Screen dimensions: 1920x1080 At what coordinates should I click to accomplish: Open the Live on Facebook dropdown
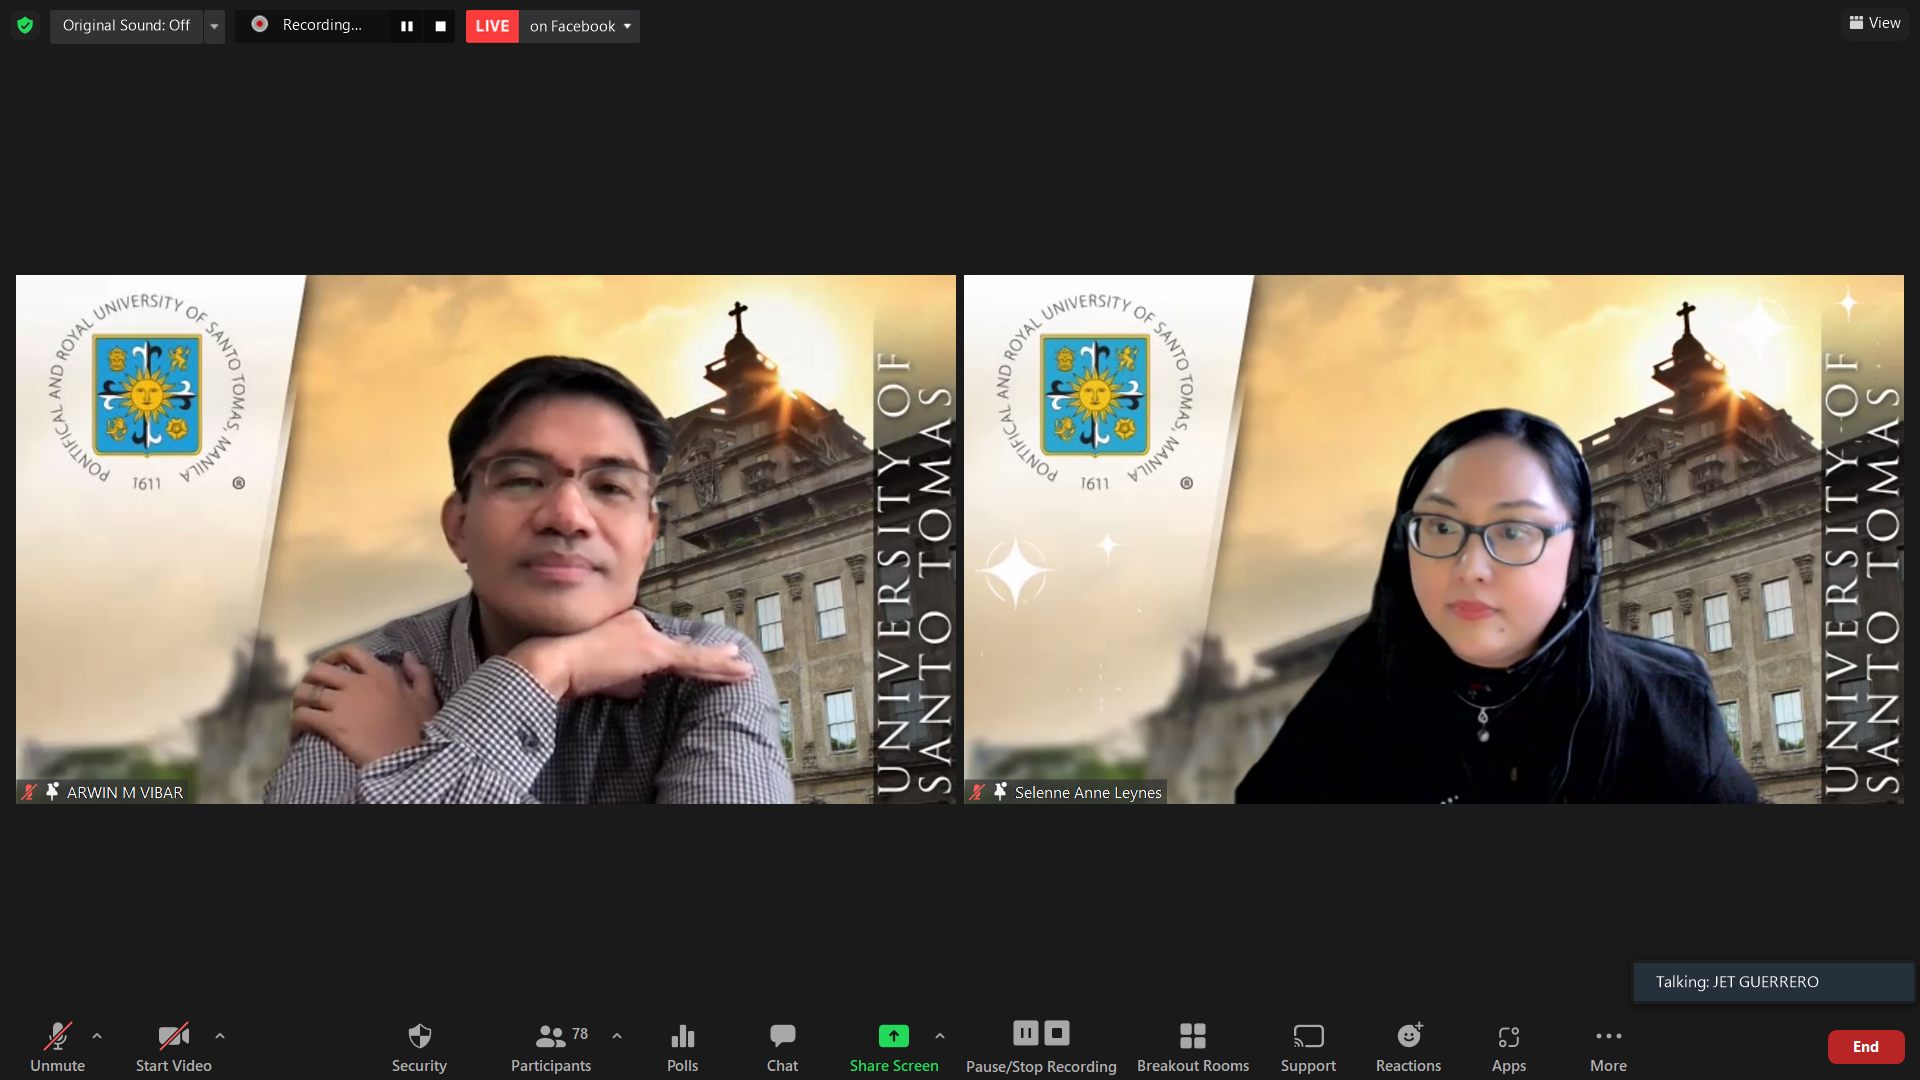click(580, 26)
